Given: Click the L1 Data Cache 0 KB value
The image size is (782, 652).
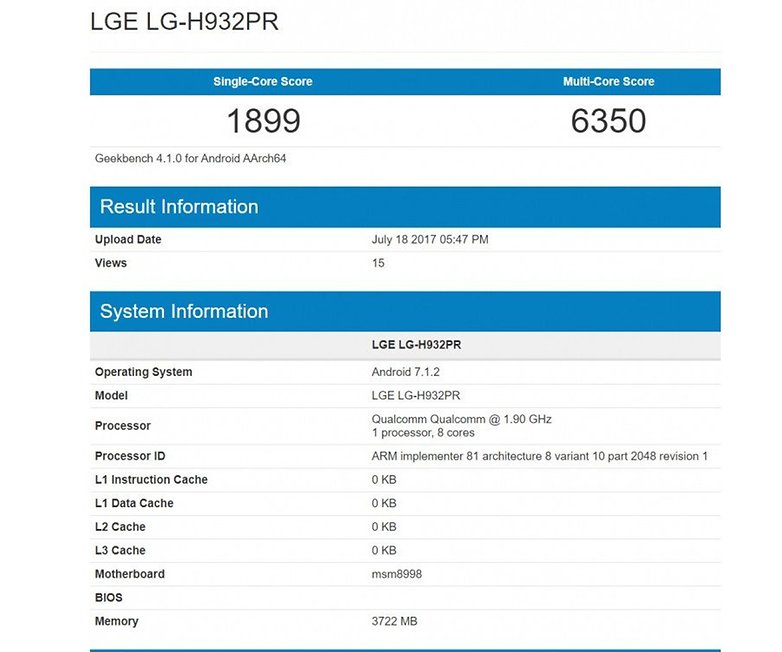Looking at the screenshot, I should coord(384,503).
